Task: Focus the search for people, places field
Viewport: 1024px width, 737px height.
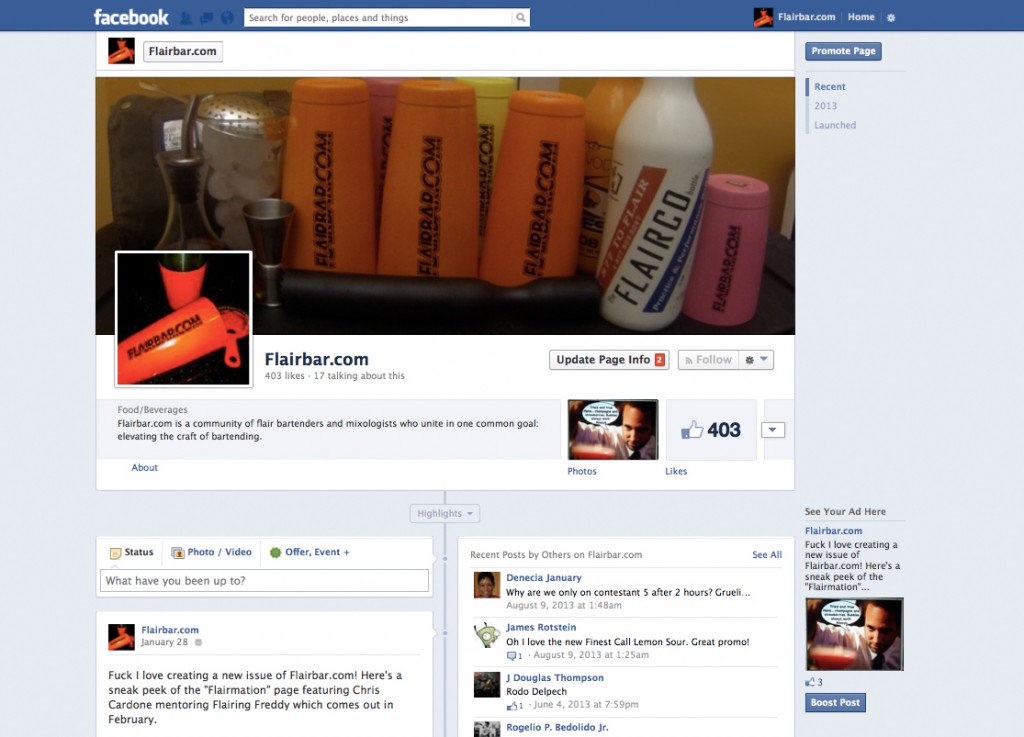Action: tap(379, 18)
